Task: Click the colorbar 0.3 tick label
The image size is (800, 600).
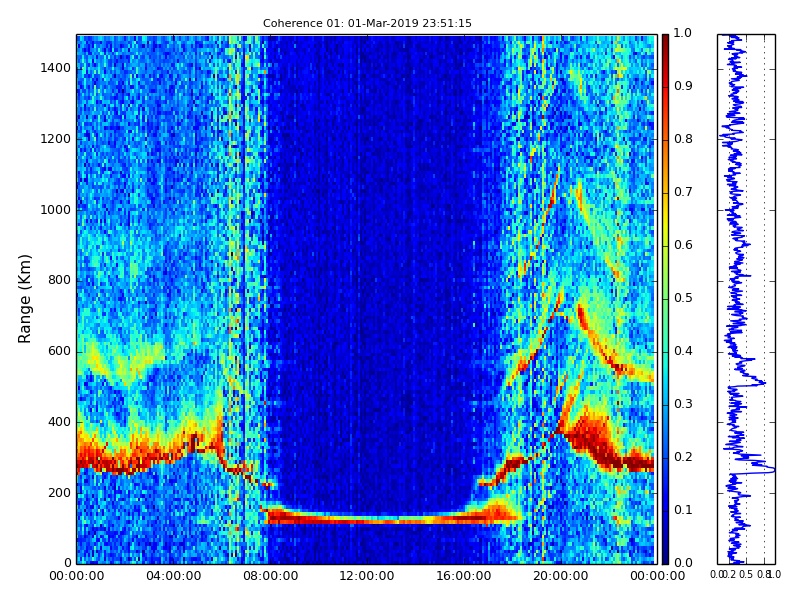Action: point(683,404)
